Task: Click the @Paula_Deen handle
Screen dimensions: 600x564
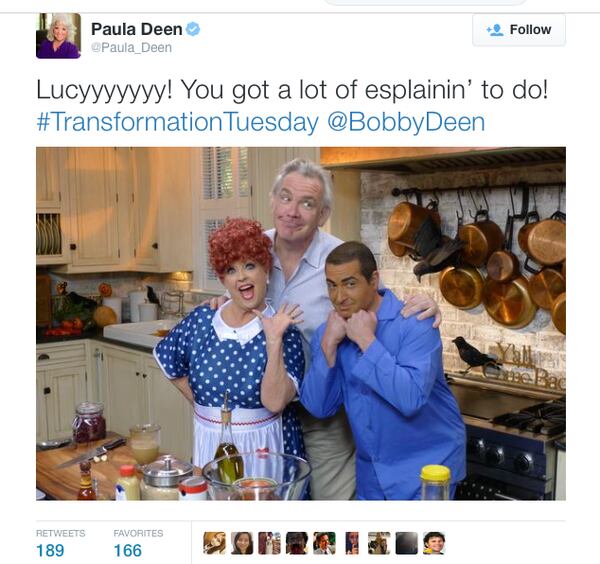Action: 131,48
